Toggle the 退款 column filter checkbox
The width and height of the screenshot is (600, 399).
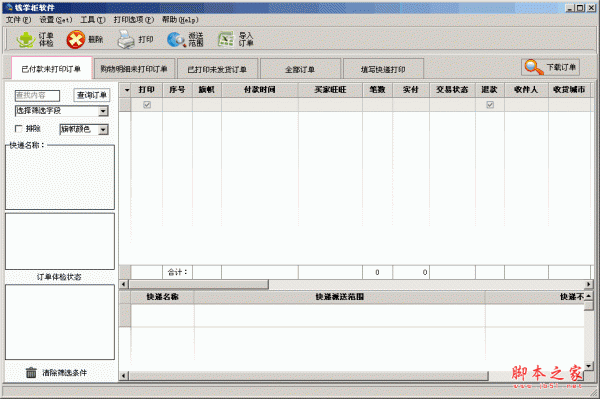490,104
